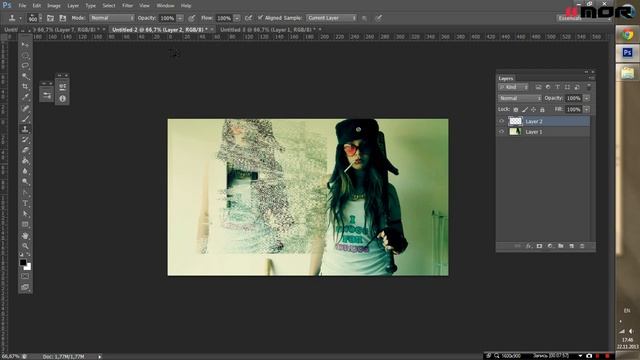
Task: Select the Dodge tool
Action: [25, 182]
